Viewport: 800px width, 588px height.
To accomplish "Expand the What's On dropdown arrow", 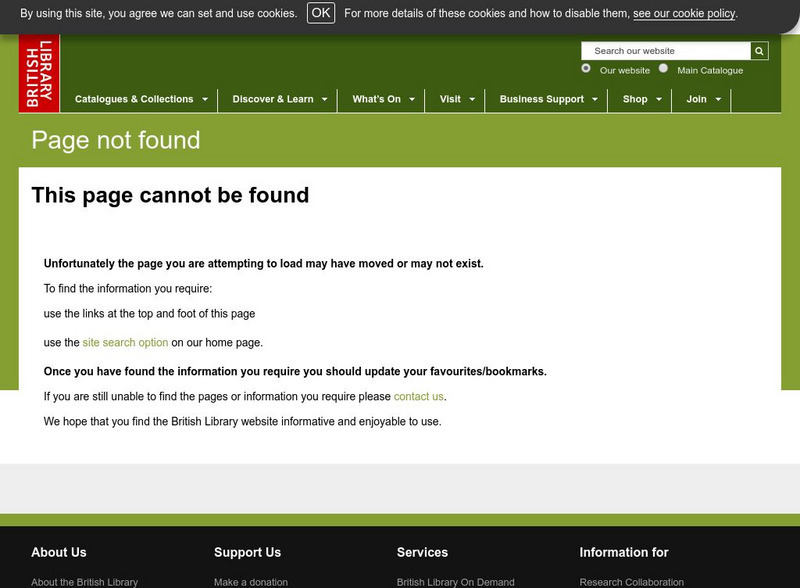I will tap(412, 100).
